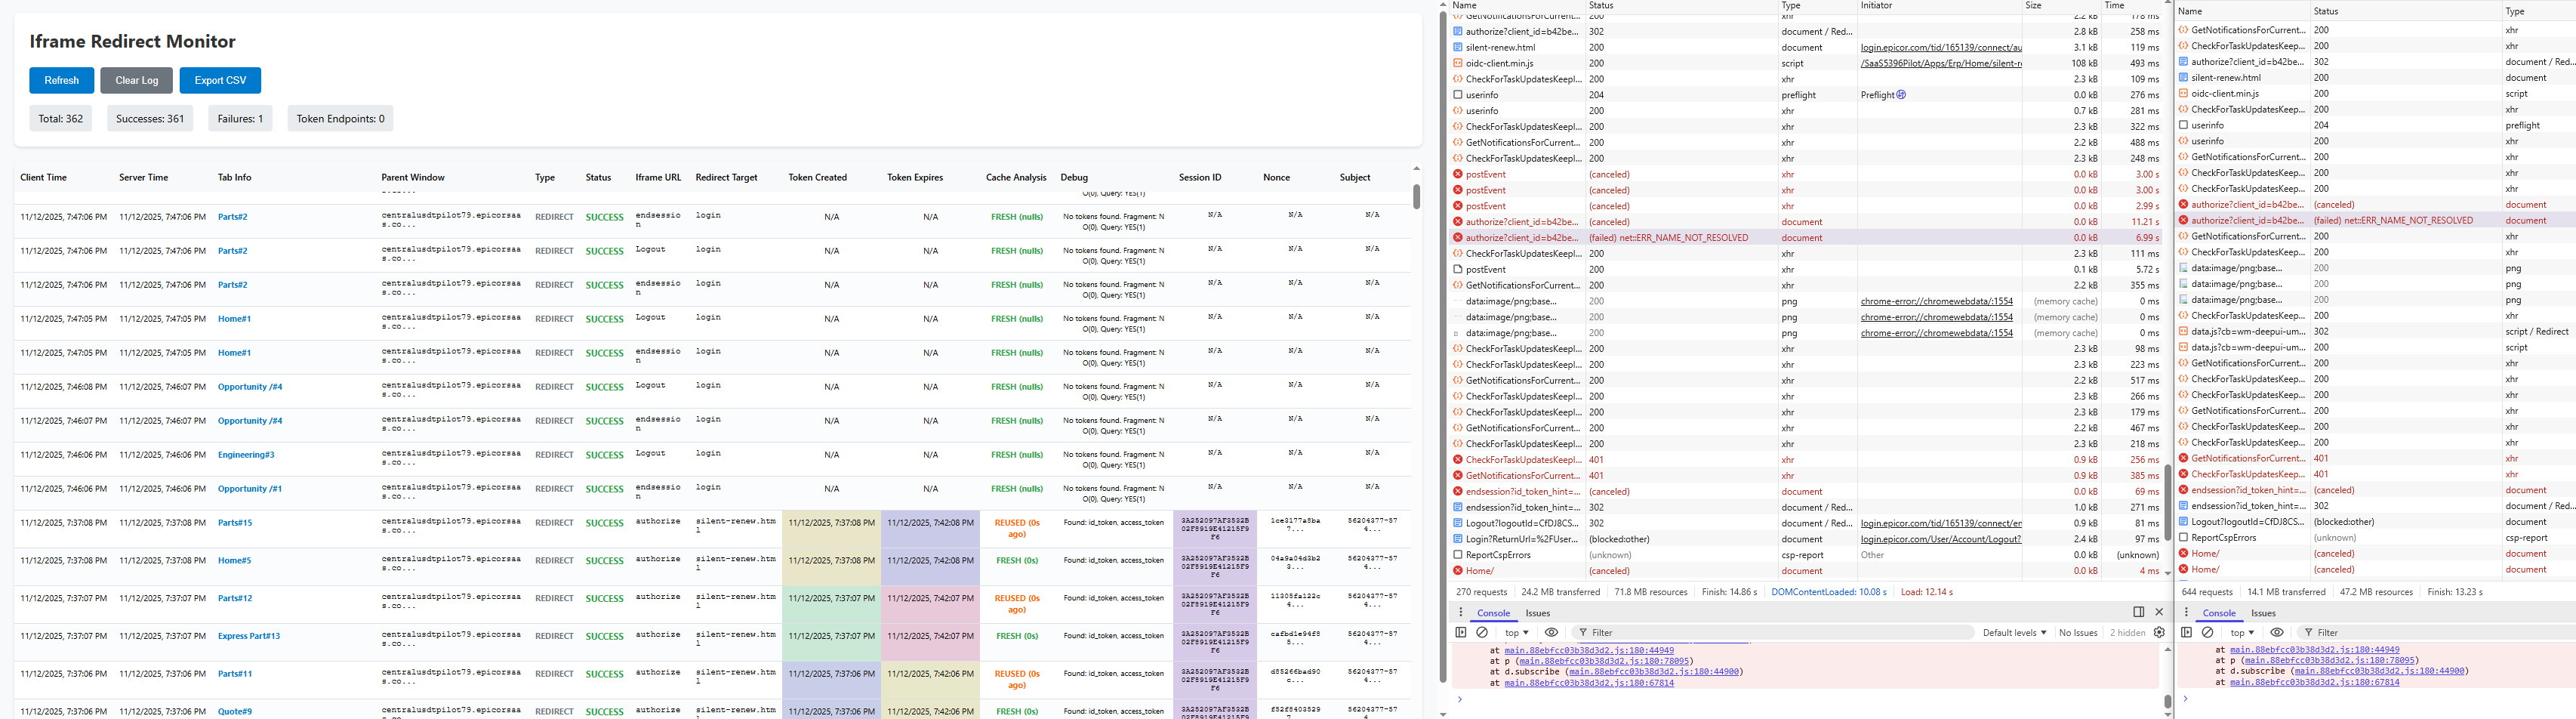The width and height of the screenshot is (2576, 719).
Task: Click the Export CSV button
Action: coord(220,80)
